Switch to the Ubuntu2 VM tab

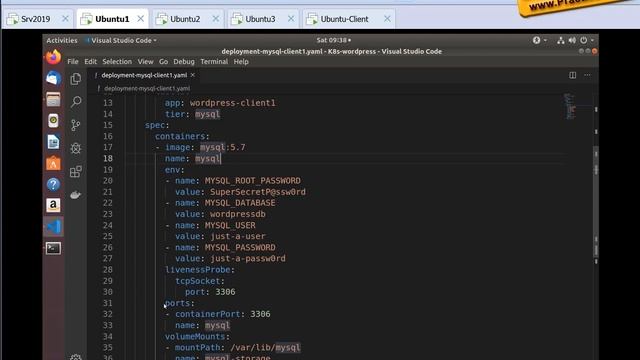point(185,19)
